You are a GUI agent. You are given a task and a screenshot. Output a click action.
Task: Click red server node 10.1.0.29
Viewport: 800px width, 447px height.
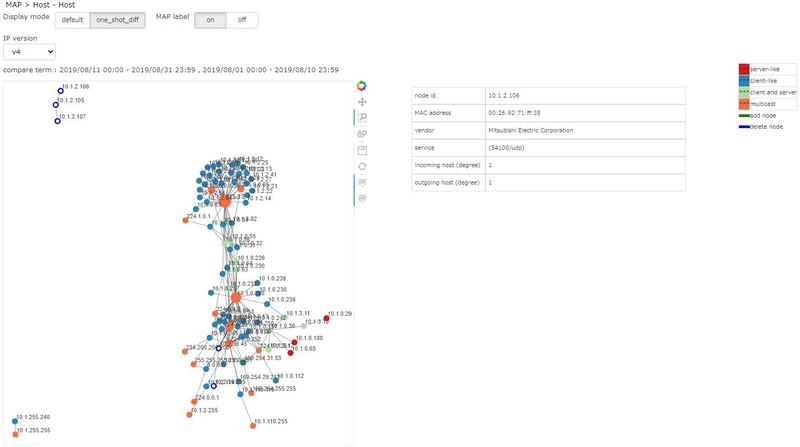click(327, 318)
